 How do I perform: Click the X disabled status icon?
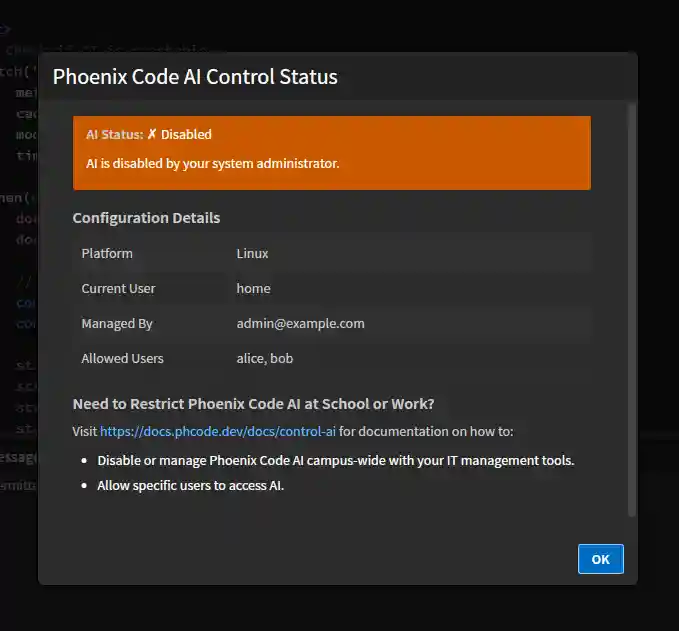point(152,134)
